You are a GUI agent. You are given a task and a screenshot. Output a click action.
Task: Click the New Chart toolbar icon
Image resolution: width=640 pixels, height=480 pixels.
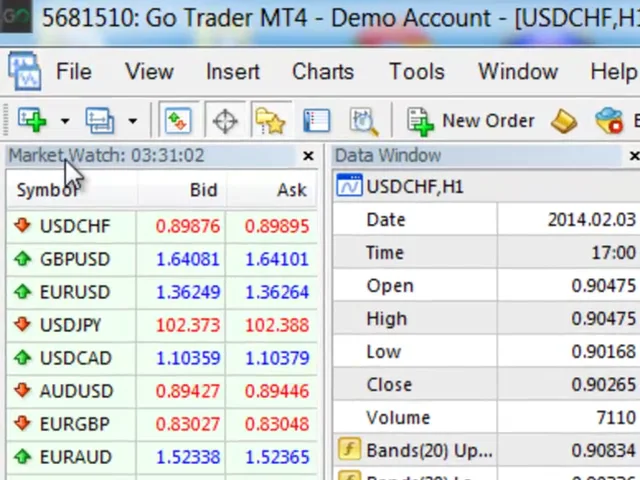point(32,120)
